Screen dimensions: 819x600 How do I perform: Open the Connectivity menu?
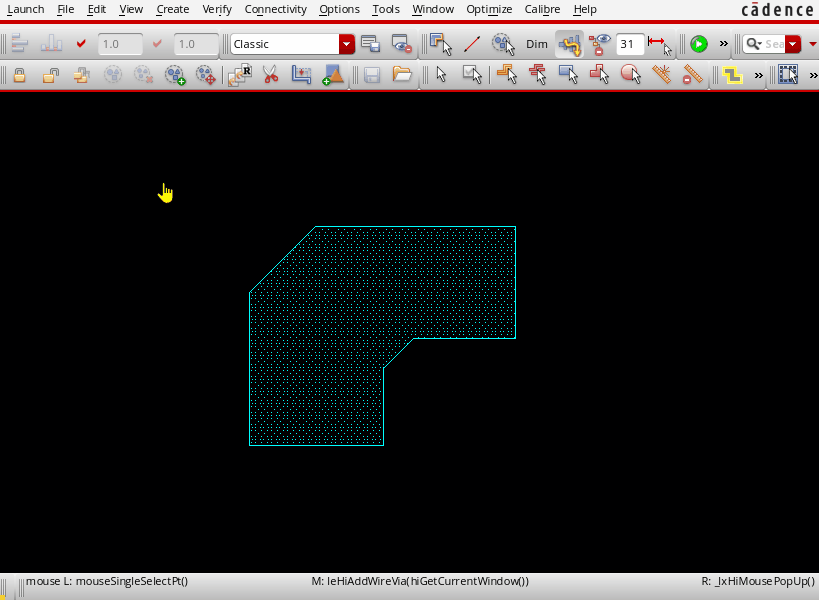[275, 9]
